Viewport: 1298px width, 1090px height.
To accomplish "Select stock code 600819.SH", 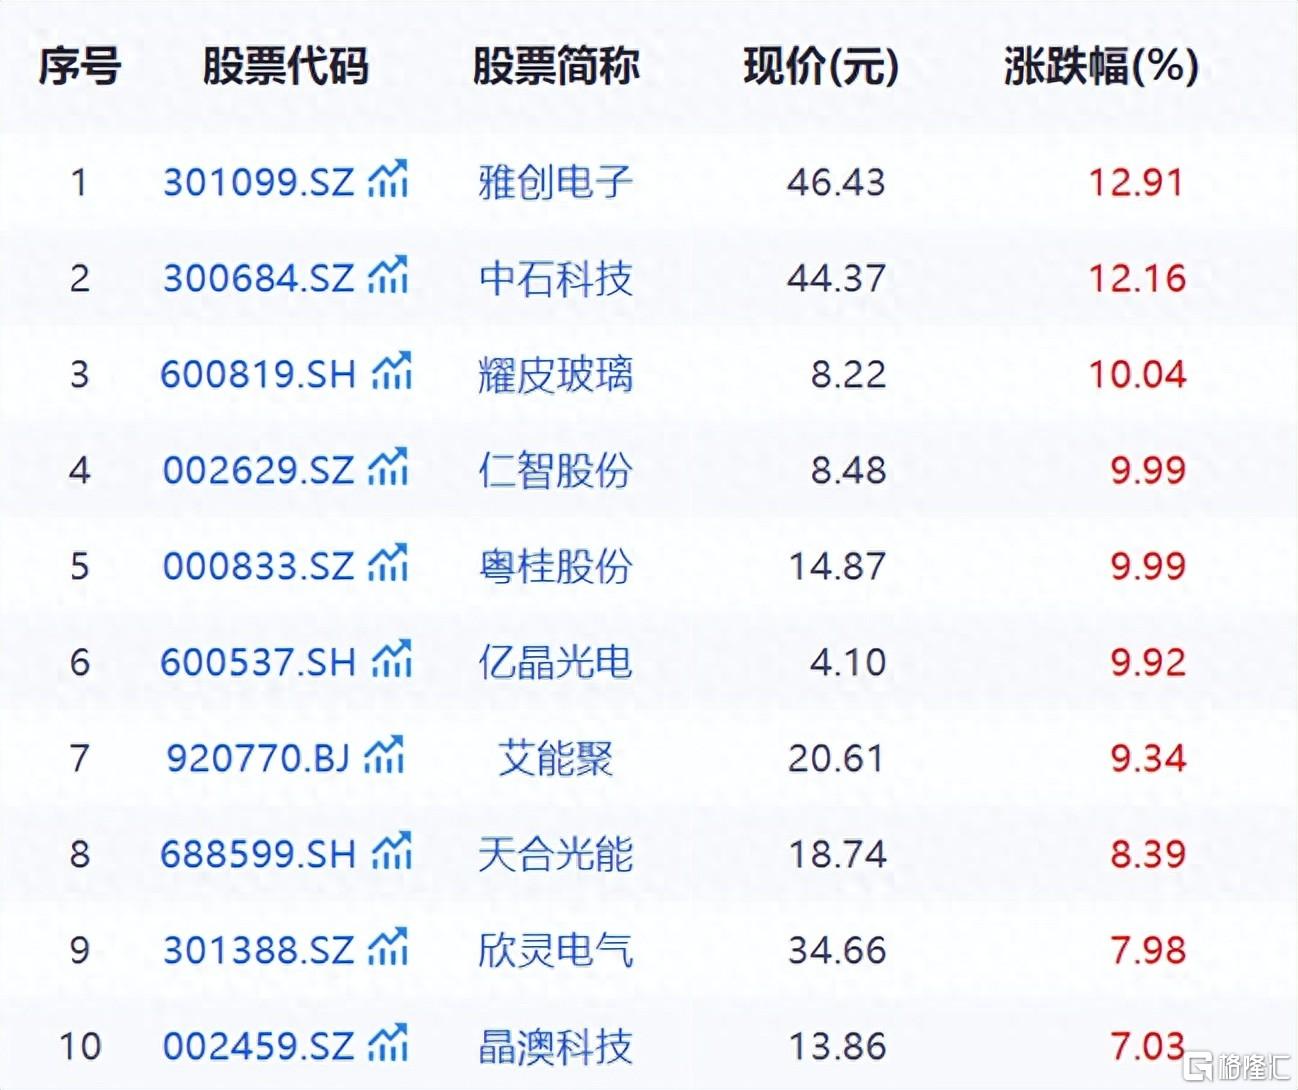I will click(258, 374).
